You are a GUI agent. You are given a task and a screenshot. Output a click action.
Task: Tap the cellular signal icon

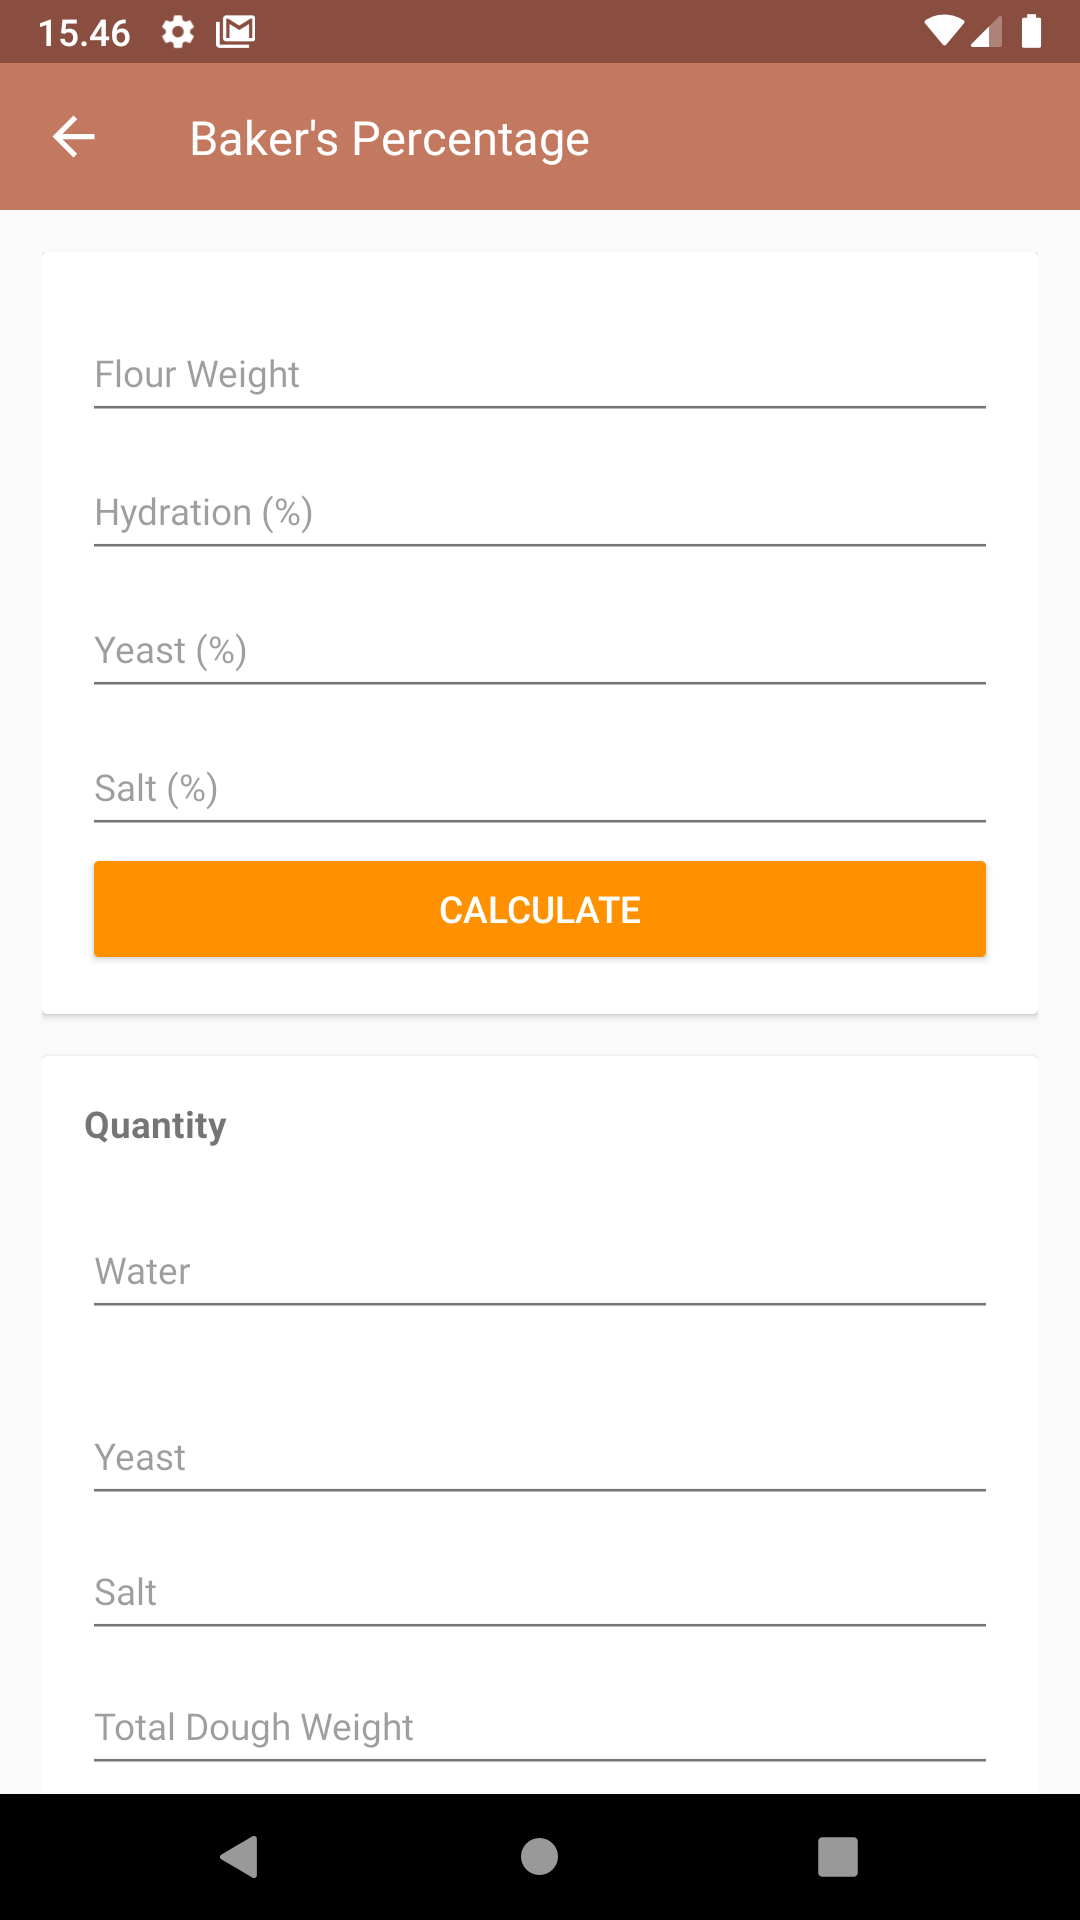pyautogui.click(x=986, y=31)
